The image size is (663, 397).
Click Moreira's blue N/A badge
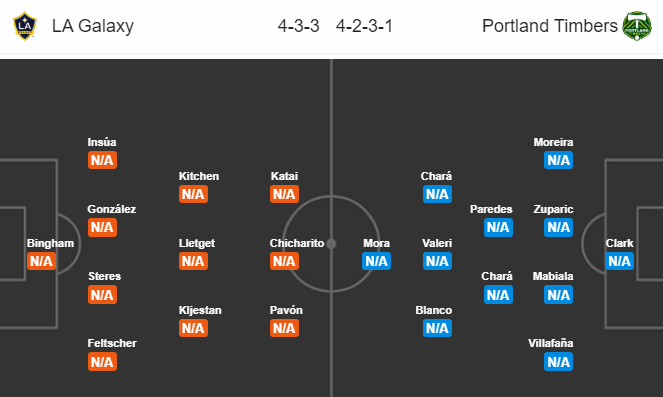[x=559, y=160]
